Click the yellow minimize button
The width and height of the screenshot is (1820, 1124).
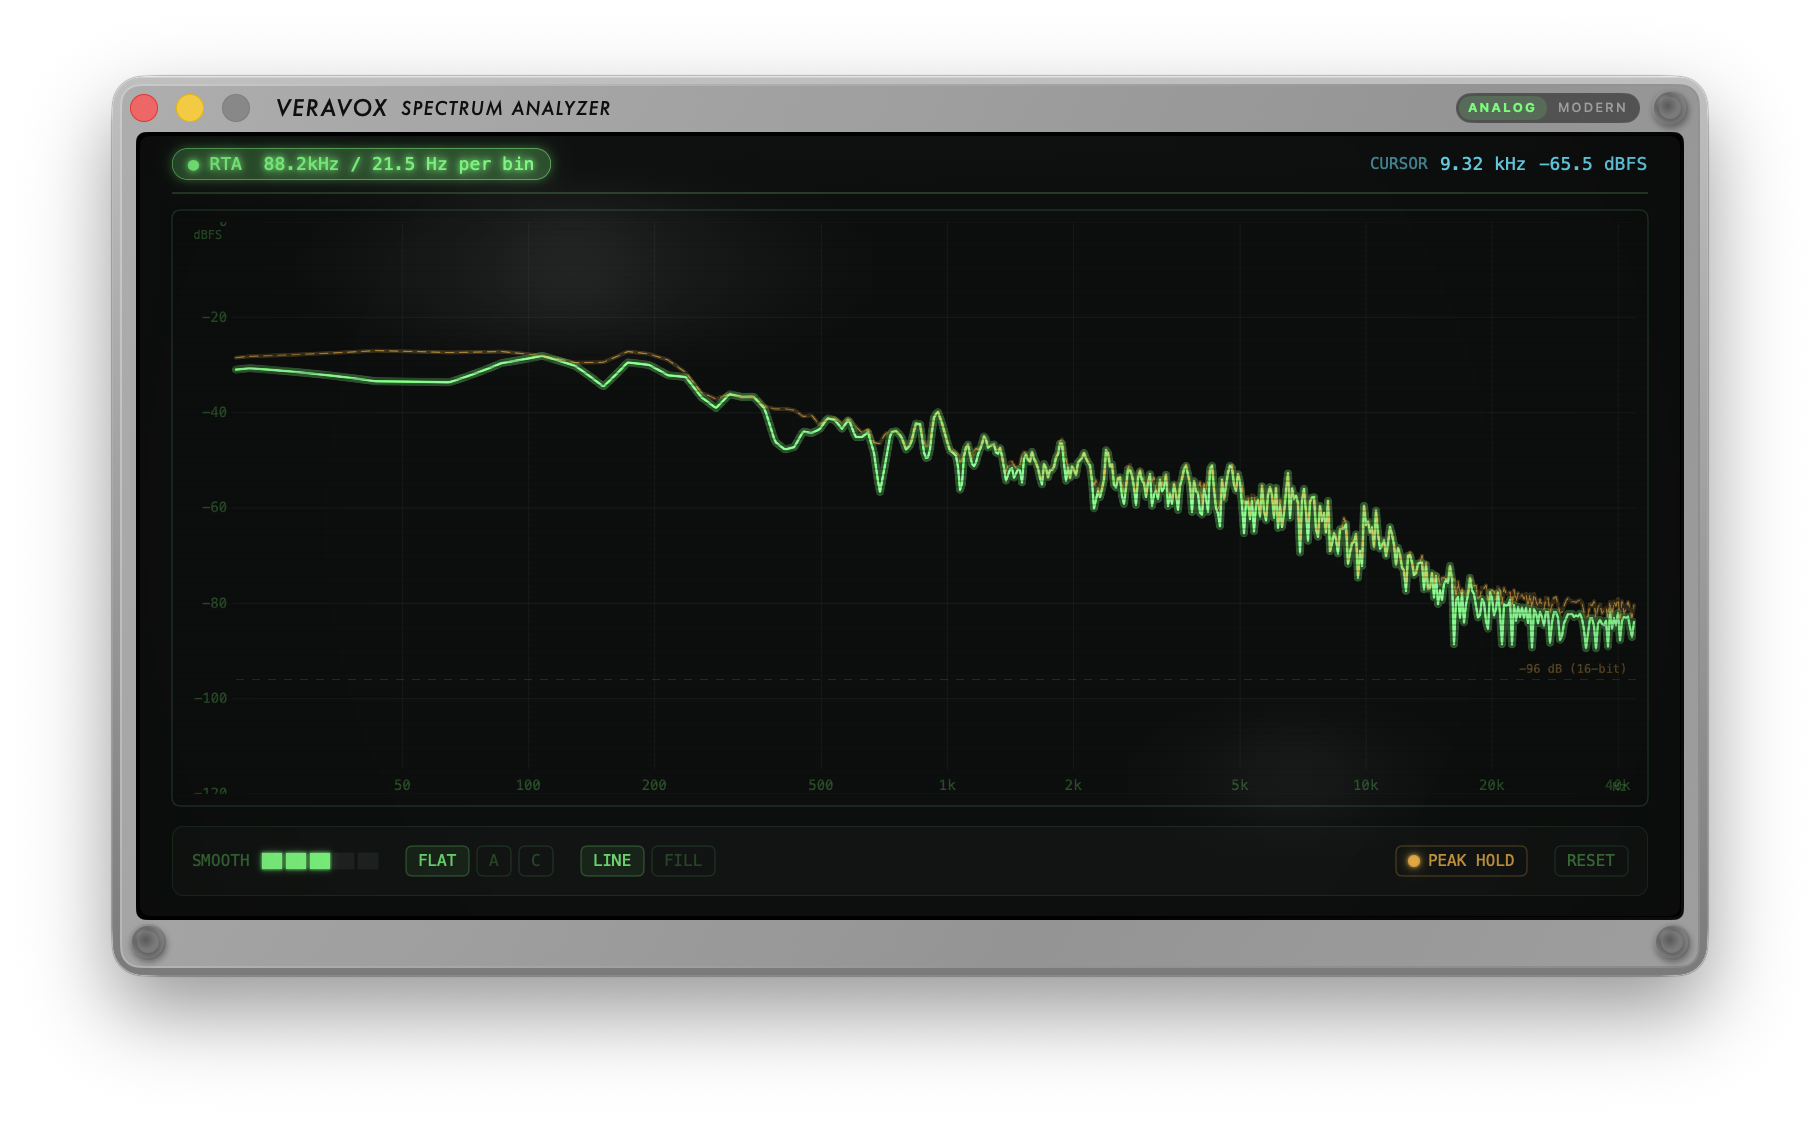click(190, 108)
